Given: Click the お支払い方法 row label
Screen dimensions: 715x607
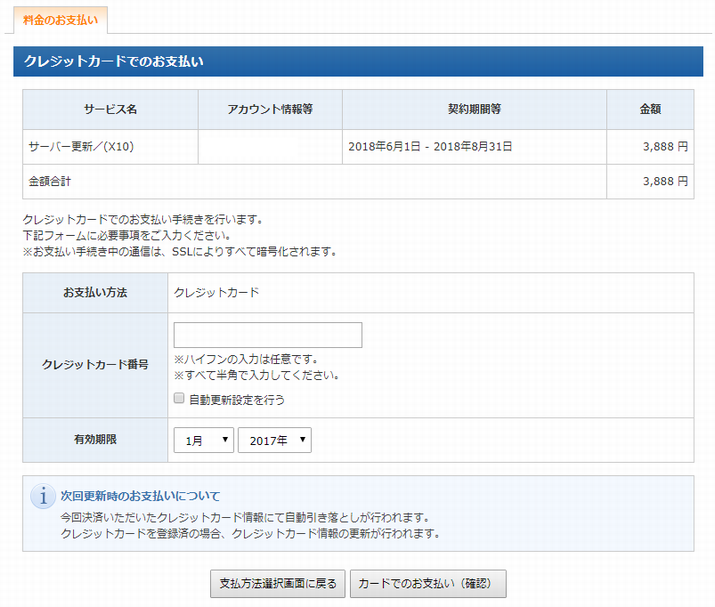Looking at the screenshot, I should (x=95, y=292).
